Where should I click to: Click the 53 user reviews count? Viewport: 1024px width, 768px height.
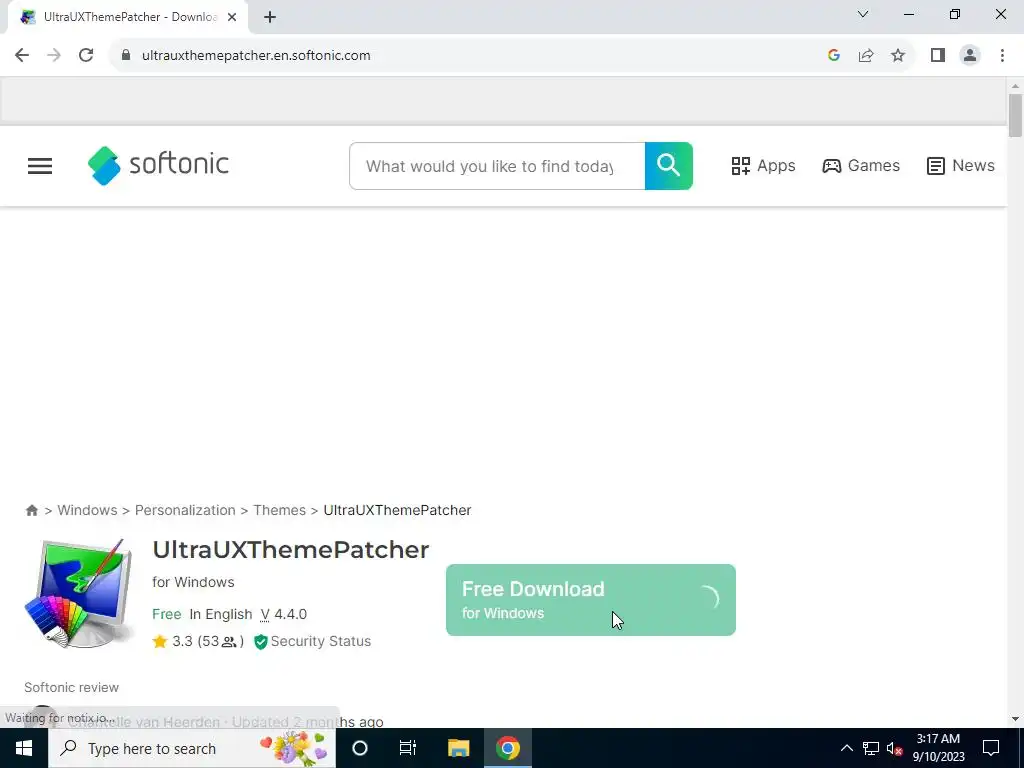click(220, 641)
